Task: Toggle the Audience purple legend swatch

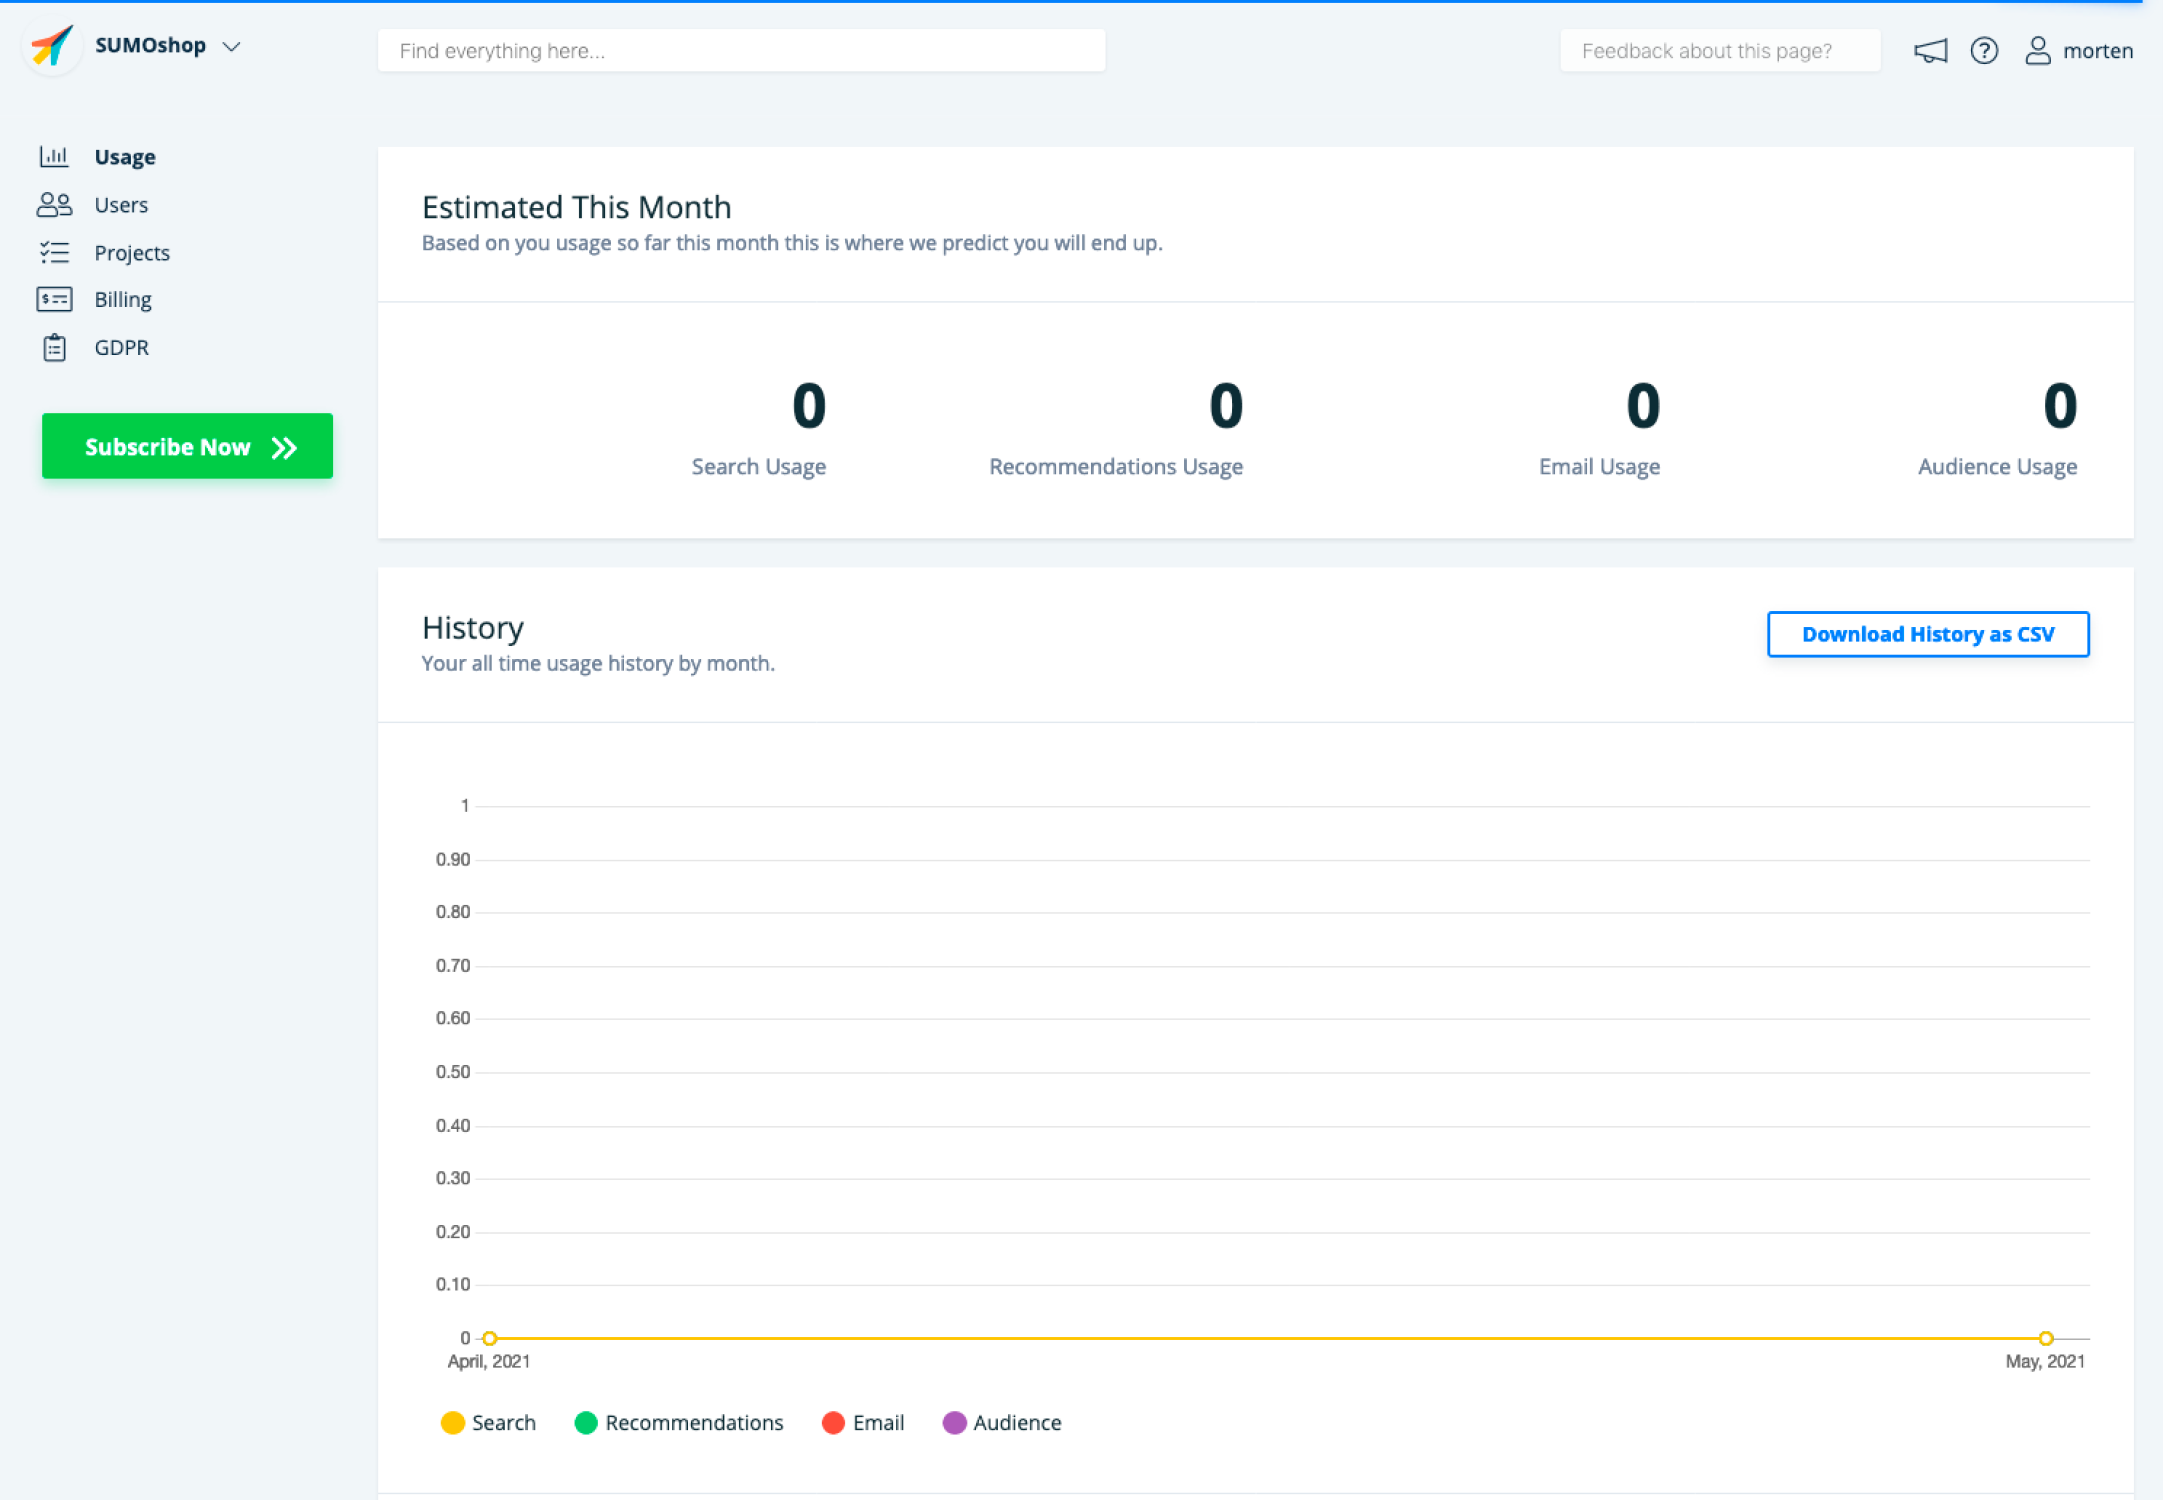Action: [954, 1422]
